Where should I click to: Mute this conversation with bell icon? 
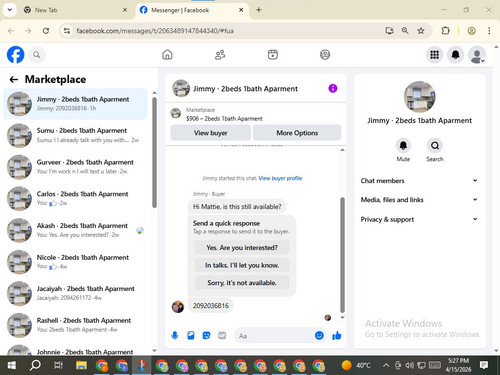pyautogui.click(x=403, y=146)
